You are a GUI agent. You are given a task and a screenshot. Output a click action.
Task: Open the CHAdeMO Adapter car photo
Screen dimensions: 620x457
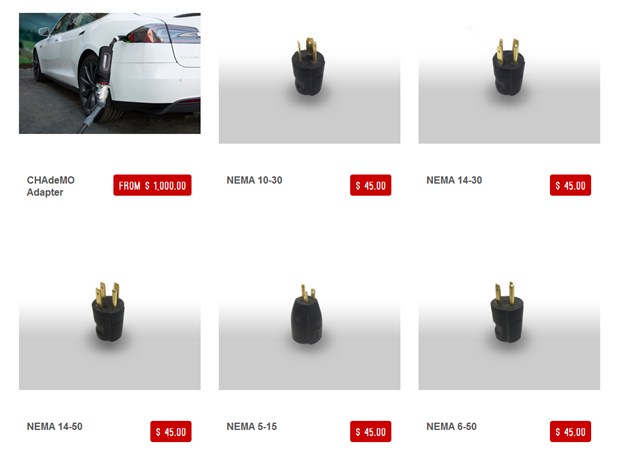pos(110,73)
